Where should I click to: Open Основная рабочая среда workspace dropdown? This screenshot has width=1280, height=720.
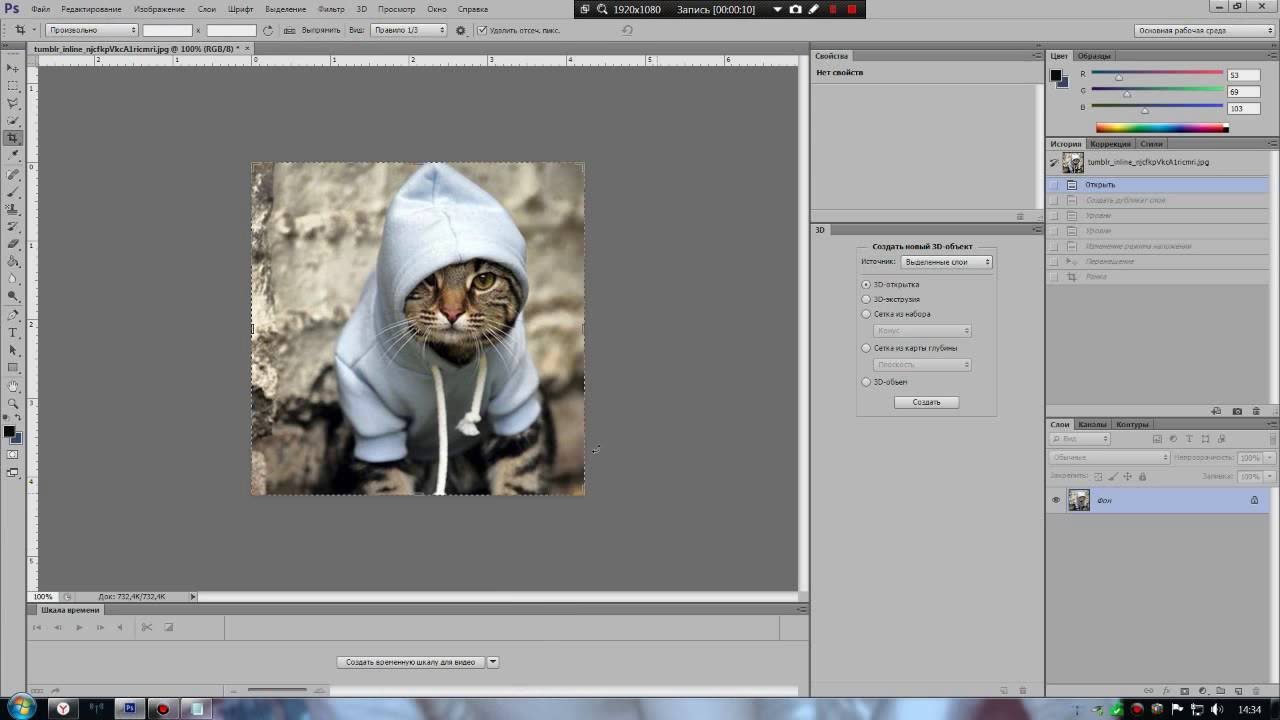tap(1205, 30)
